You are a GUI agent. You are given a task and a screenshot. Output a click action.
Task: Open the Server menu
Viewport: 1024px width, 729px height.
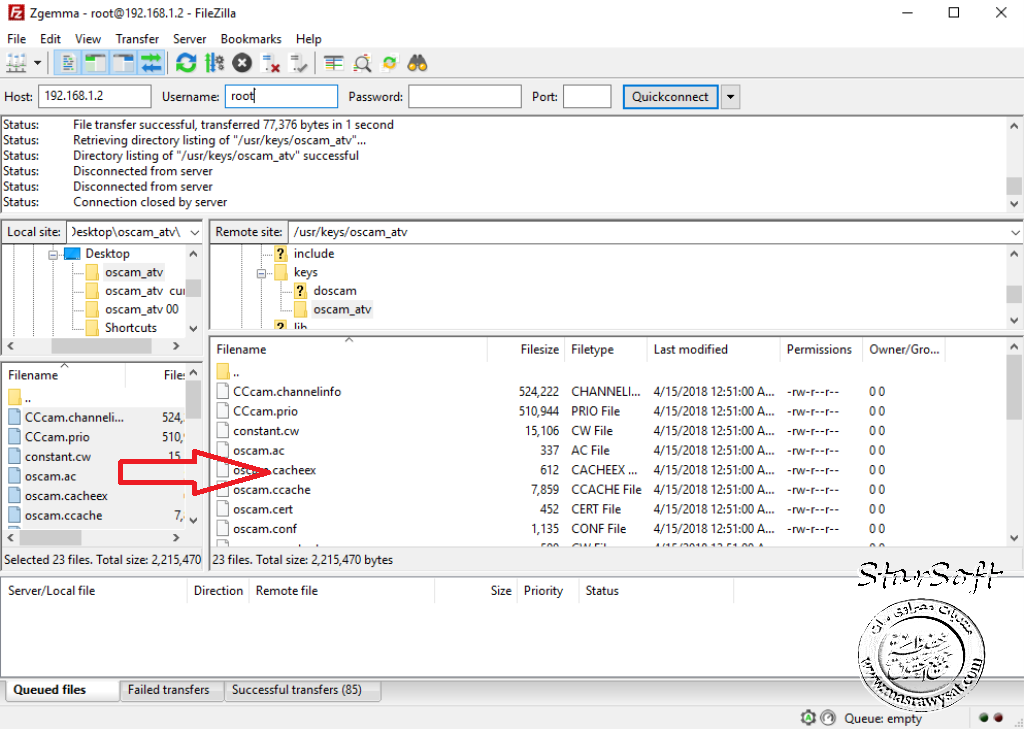point(189,39)
